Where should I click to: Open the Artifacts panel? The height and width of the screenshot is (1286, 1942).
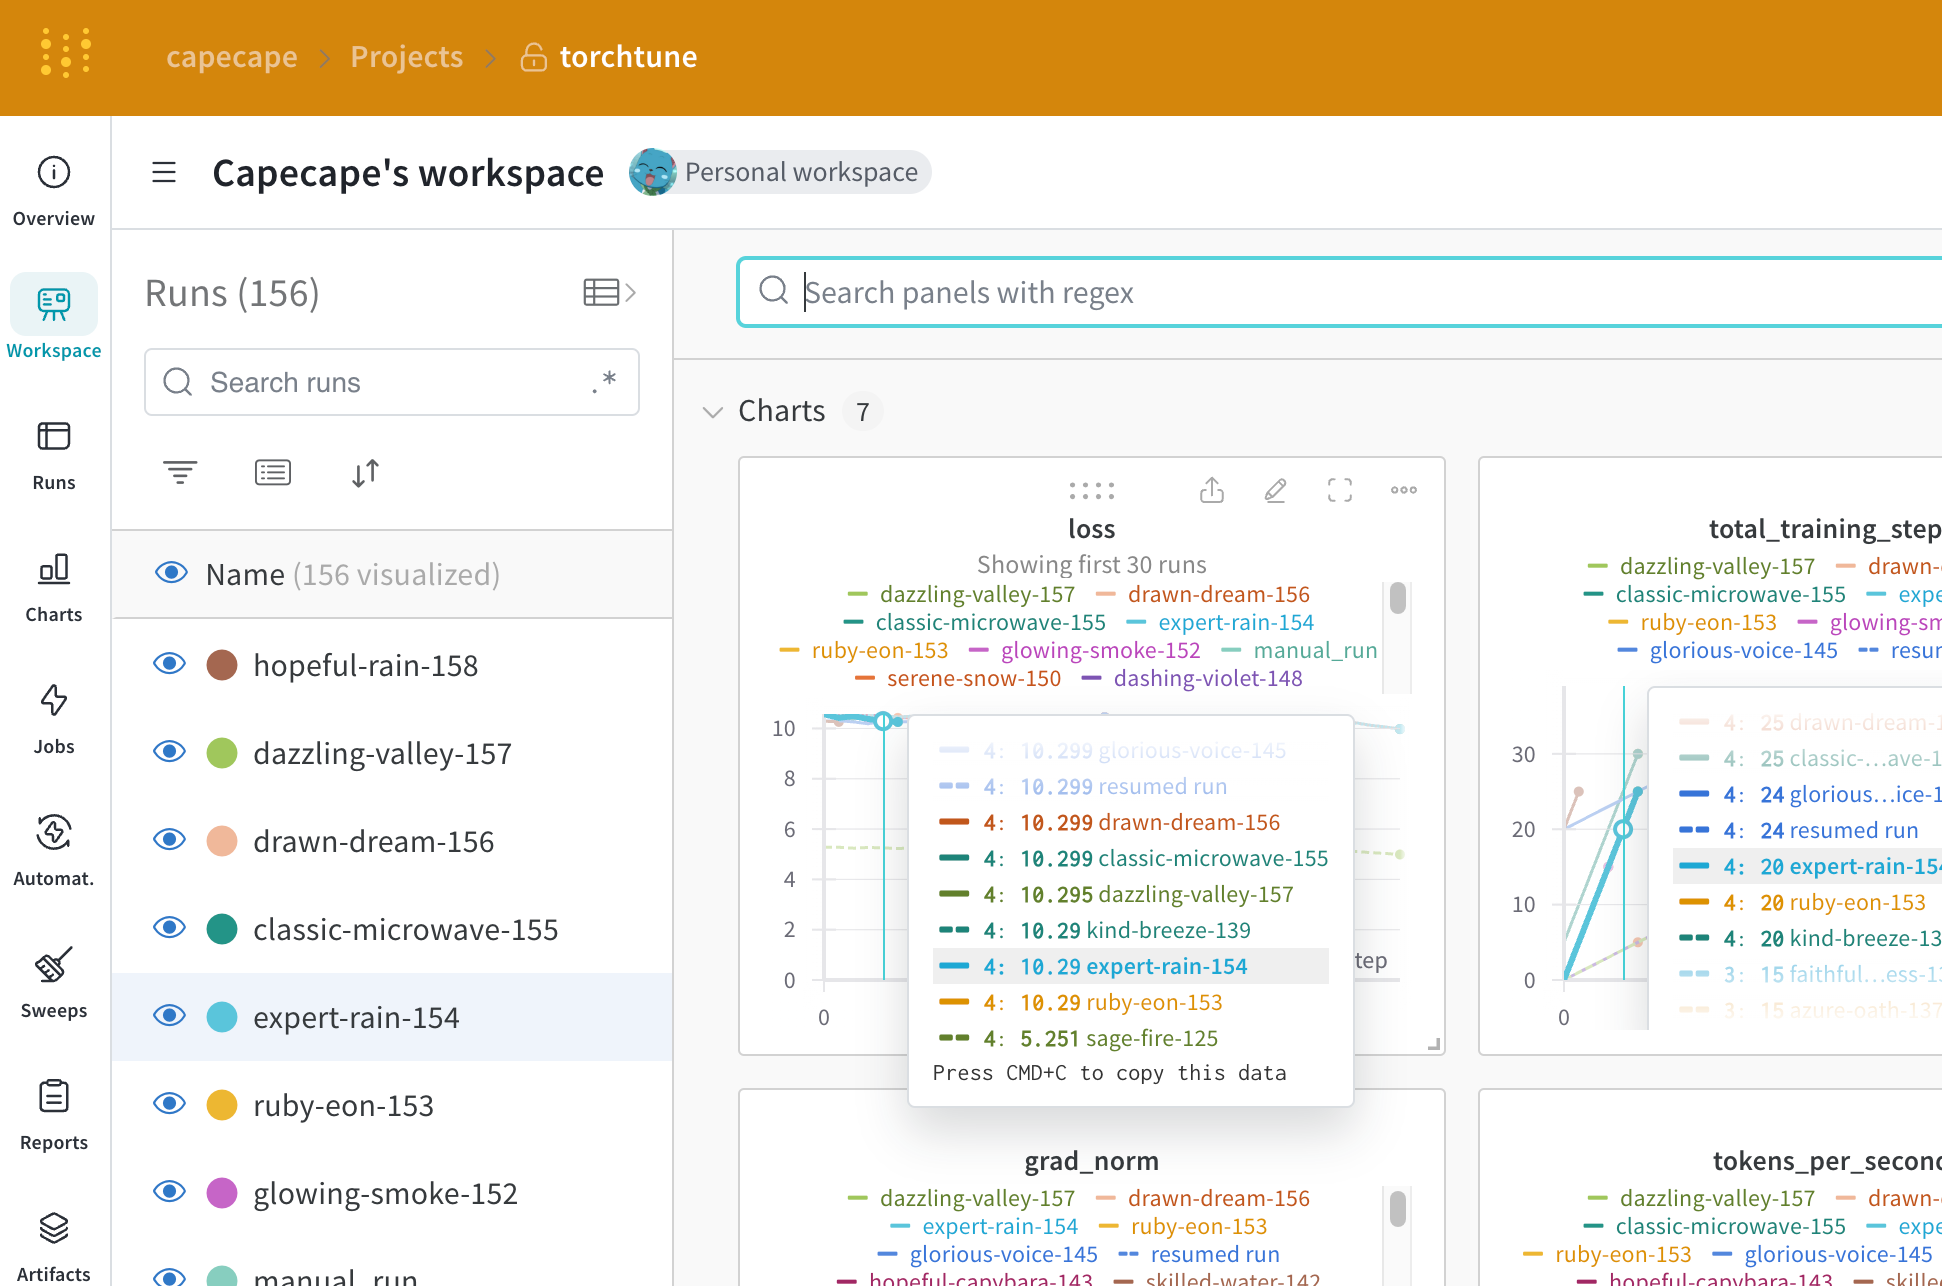[53, 1240]
